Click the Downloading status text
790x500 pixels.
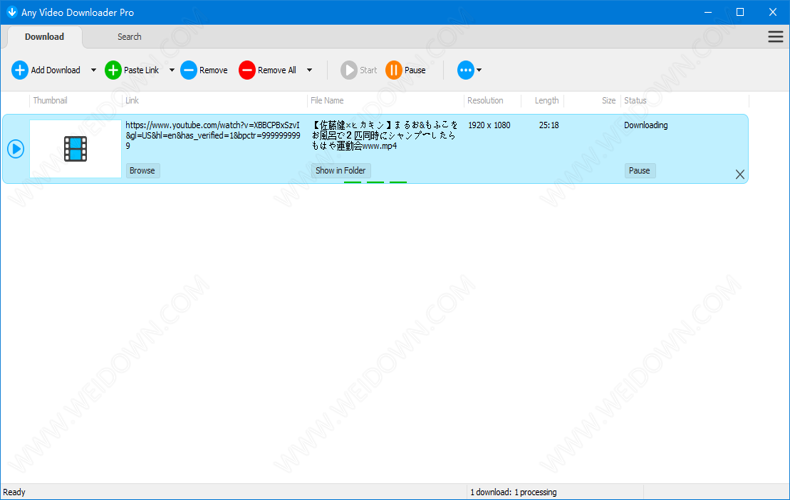[x=646, y=125]
